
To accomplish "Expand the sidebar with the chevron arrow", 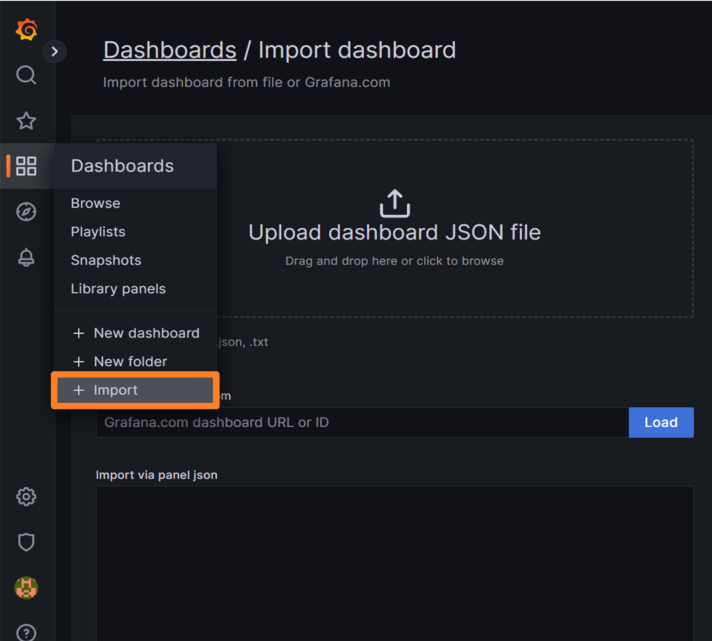I will [x=55, y=51].
